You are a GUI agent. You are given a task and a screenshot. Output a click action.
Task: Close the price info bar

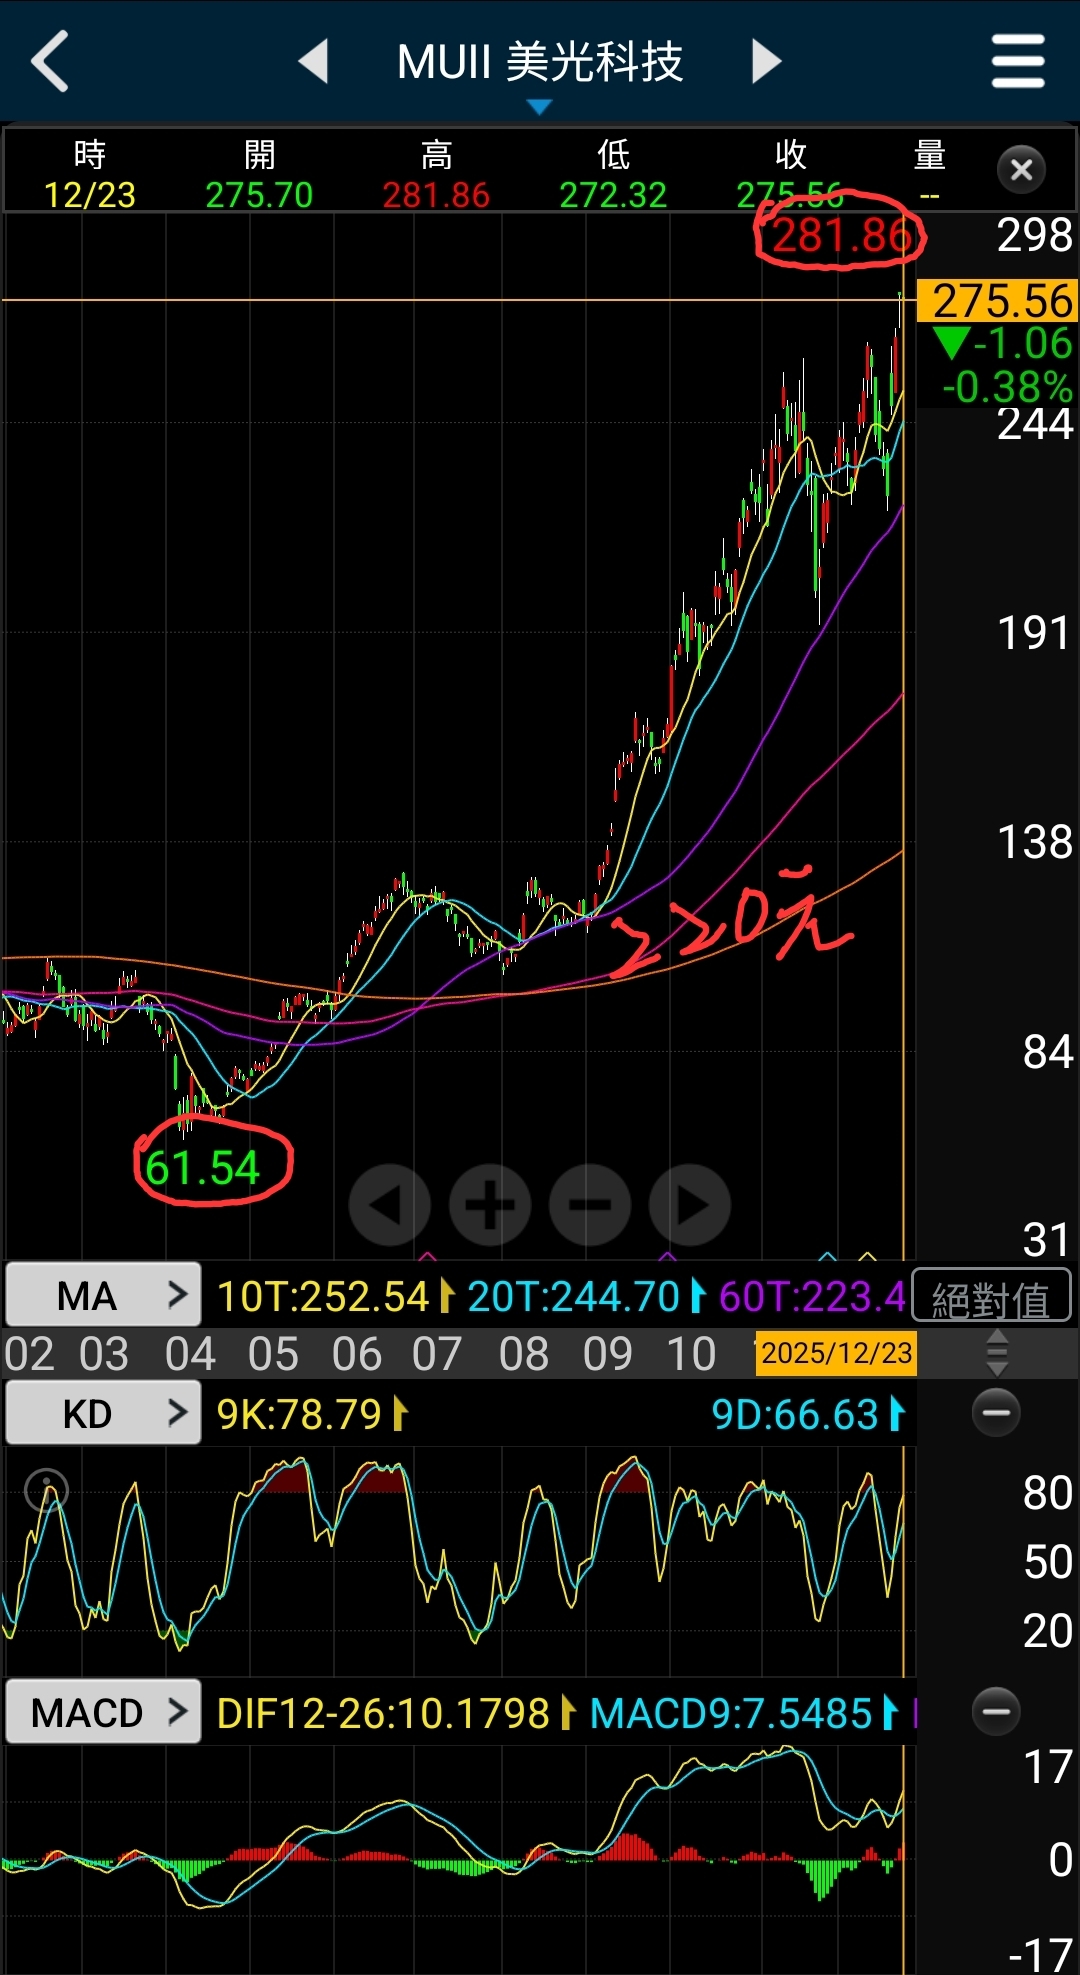coord(1021,170)
